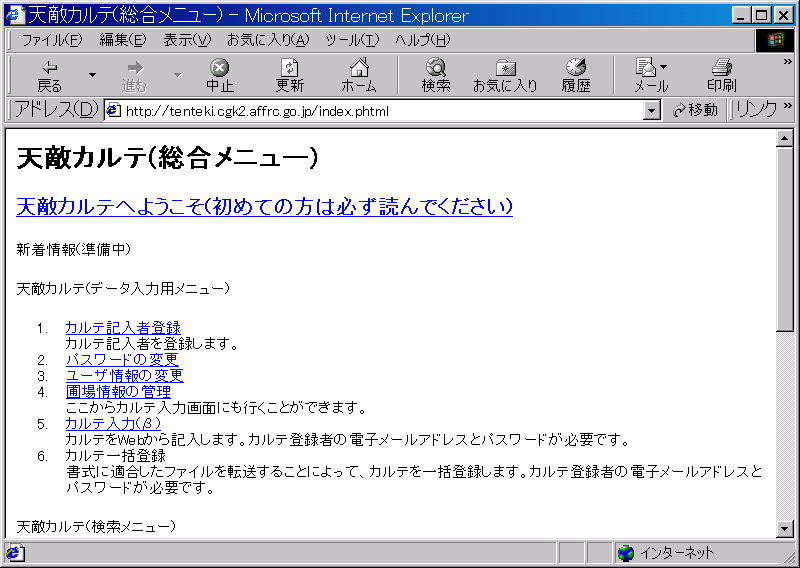Refresh the page with 更新 icon
800x568 pixels.
(290, 75)
